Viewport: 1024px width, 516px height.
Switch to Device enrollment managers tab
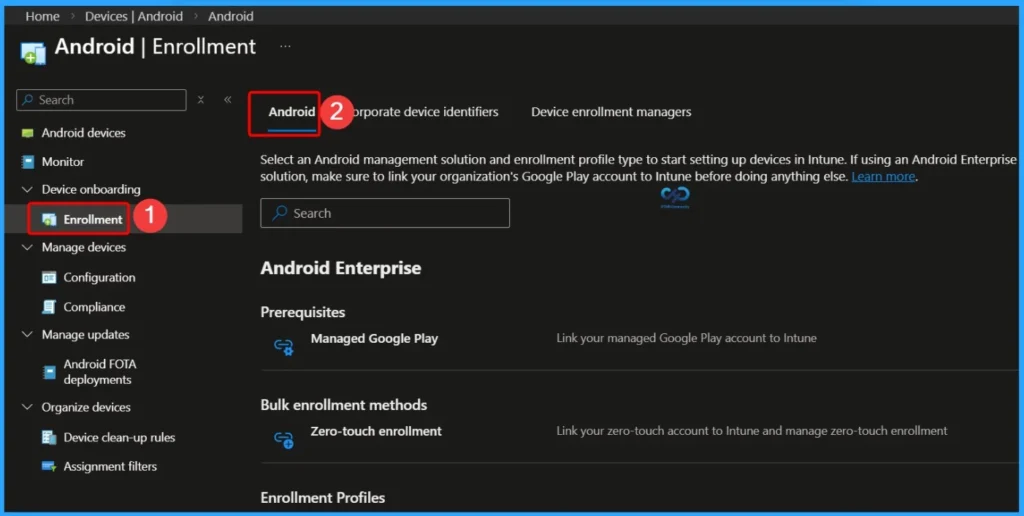(x=611, y=112)
